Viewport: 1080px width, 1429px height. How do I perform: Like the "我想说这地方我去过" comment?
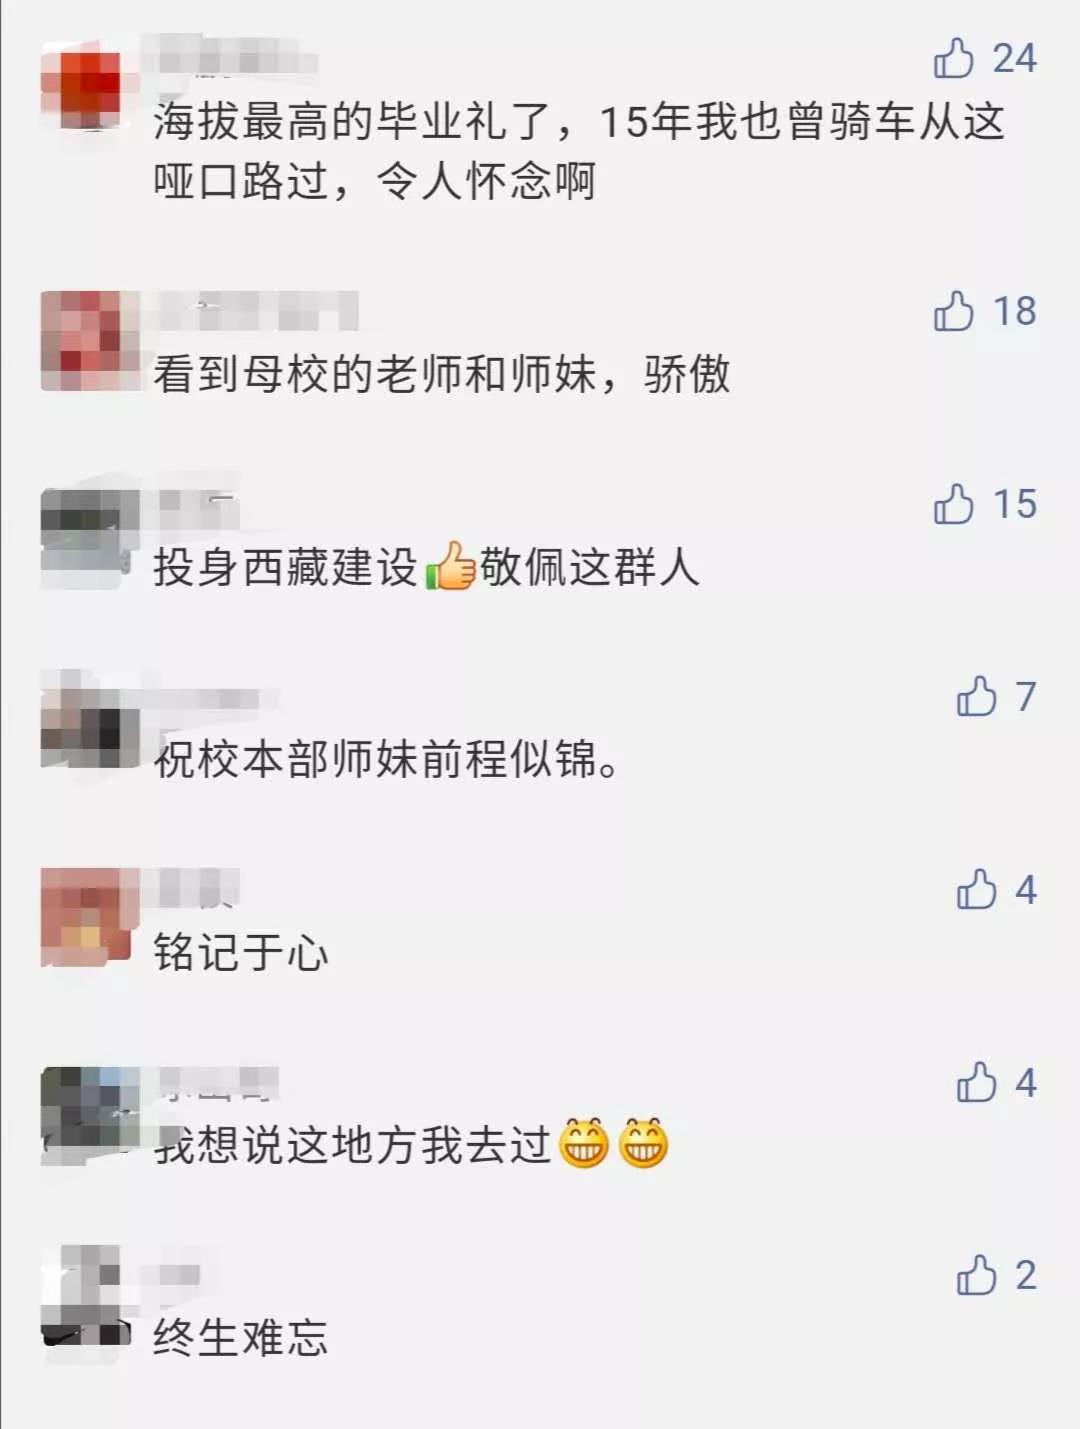coord(976,1083)
